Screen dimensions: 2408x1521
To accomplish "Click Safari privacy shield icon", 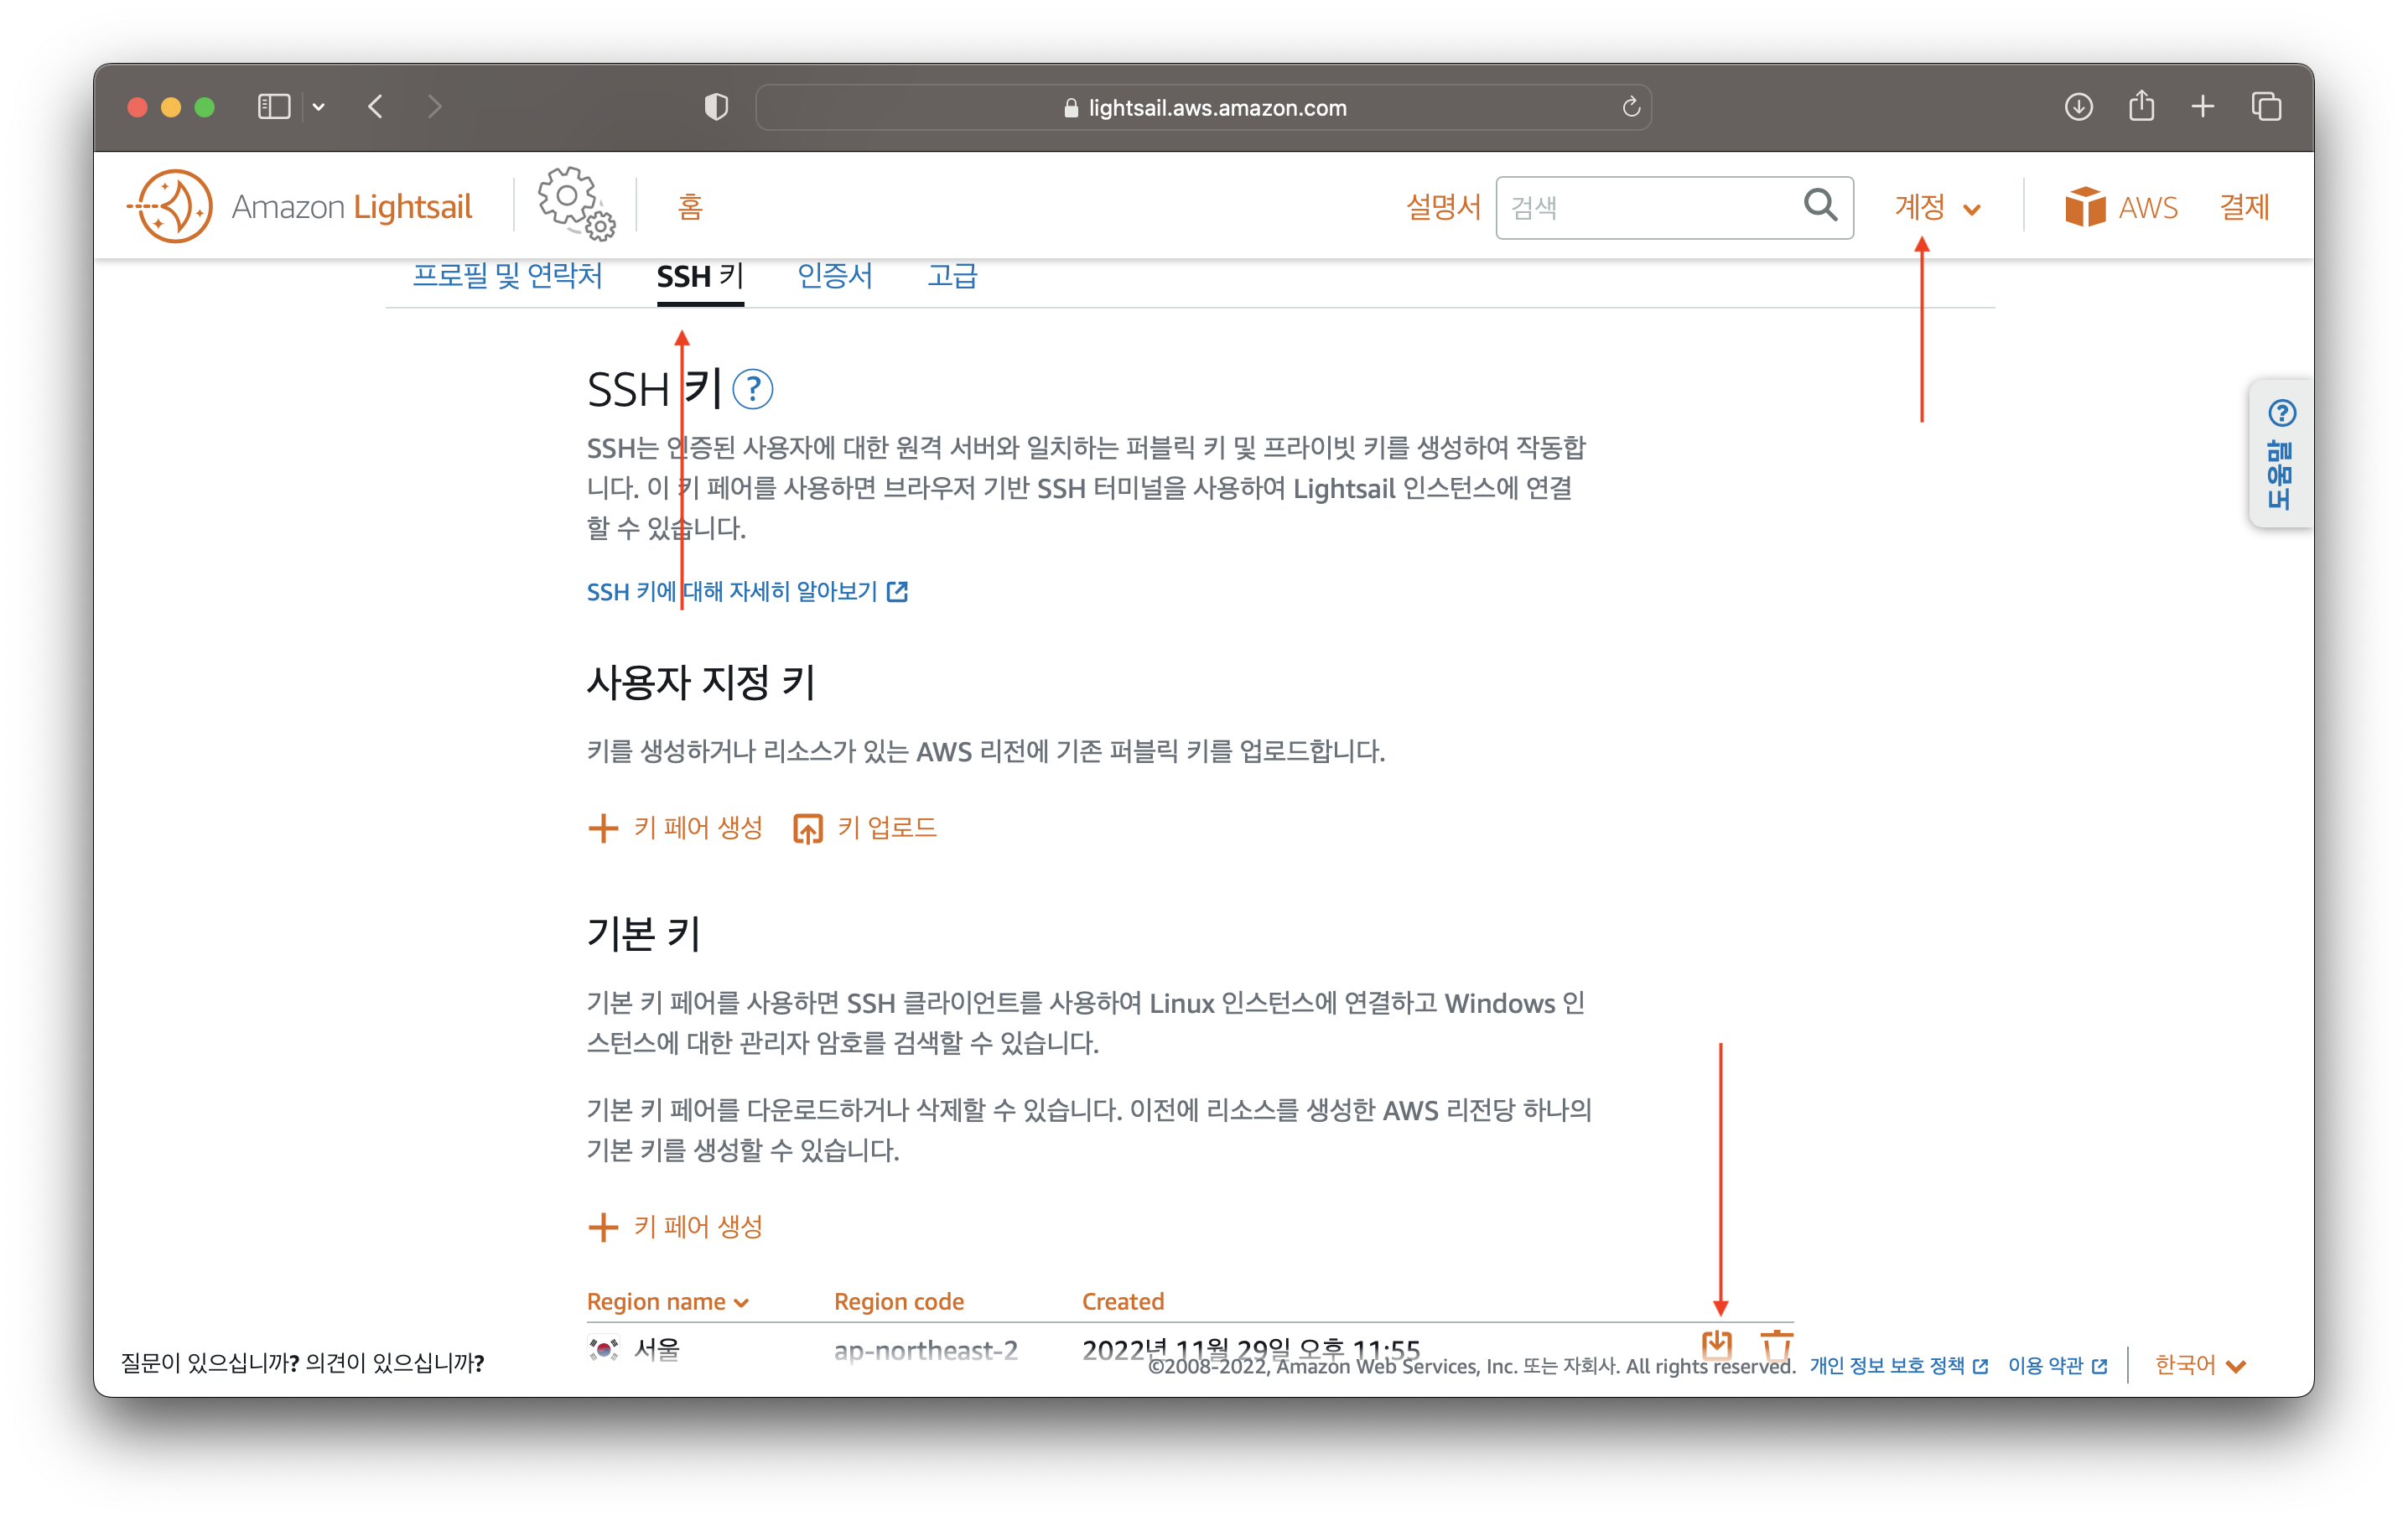I will point(716,107).
